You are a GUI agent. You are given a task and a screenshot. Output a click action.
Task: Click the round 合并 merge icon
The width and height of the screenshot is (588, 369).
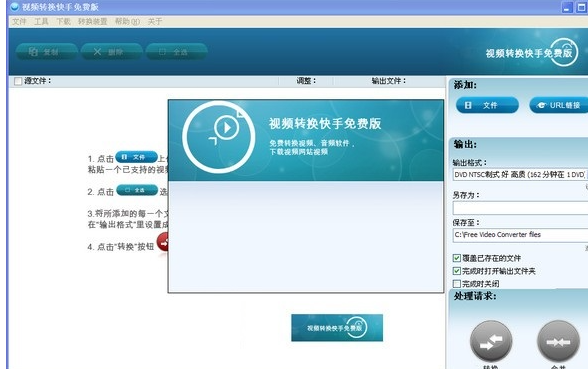[x=558, y=341]
